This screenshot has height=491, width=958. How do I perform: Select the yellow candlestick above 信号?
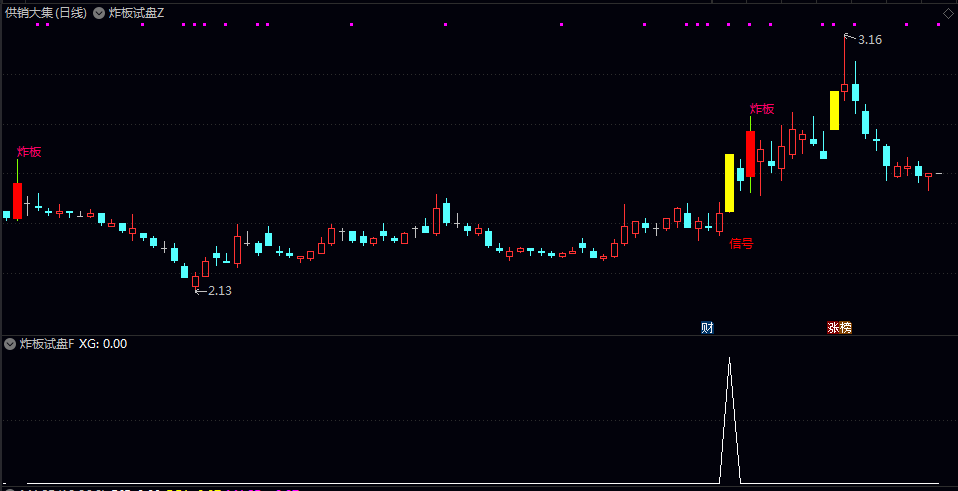tap(729, 183)
